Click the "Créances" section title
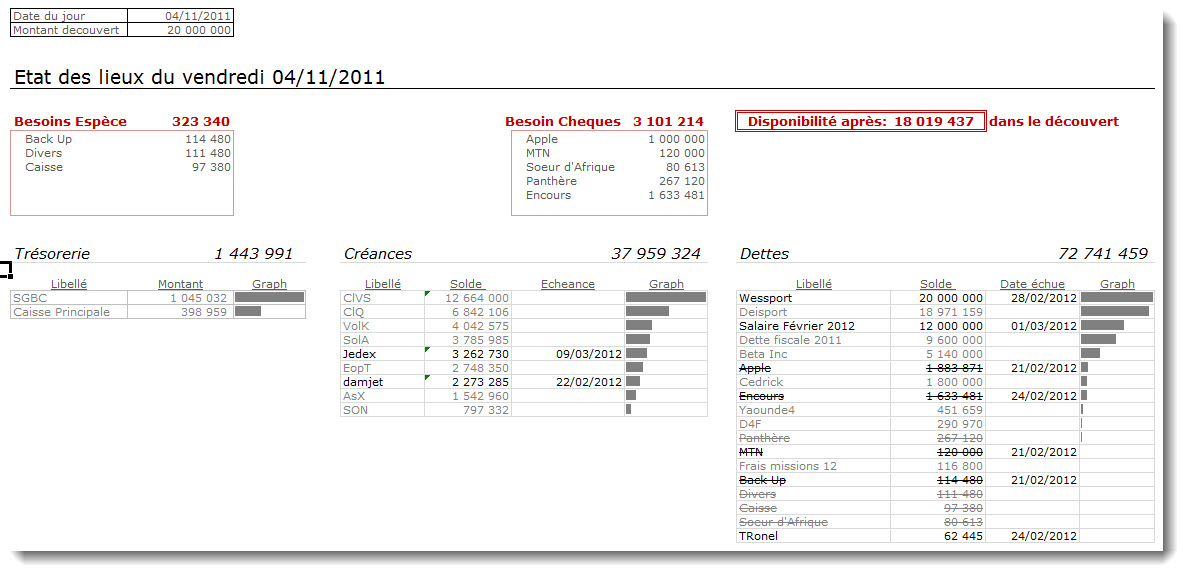This screenshot has height=576, width=1188. click(377, 254)
